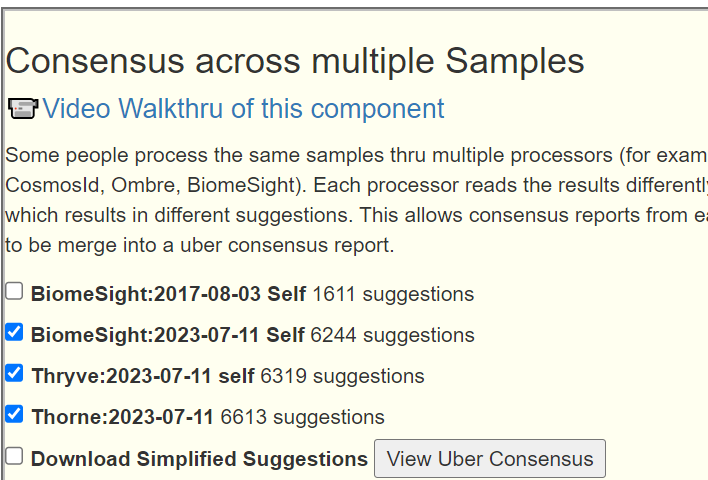Click the View Uber Consensus button
708x480 pixels.
[490, 459]
